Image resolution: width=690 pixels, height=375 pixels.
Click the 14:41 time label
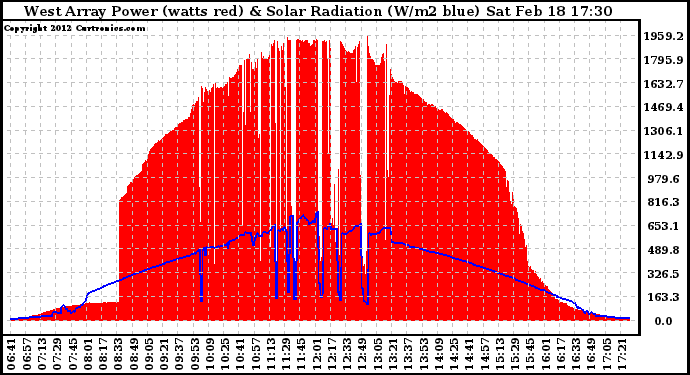pyautogui.click(x=469, y=354)
